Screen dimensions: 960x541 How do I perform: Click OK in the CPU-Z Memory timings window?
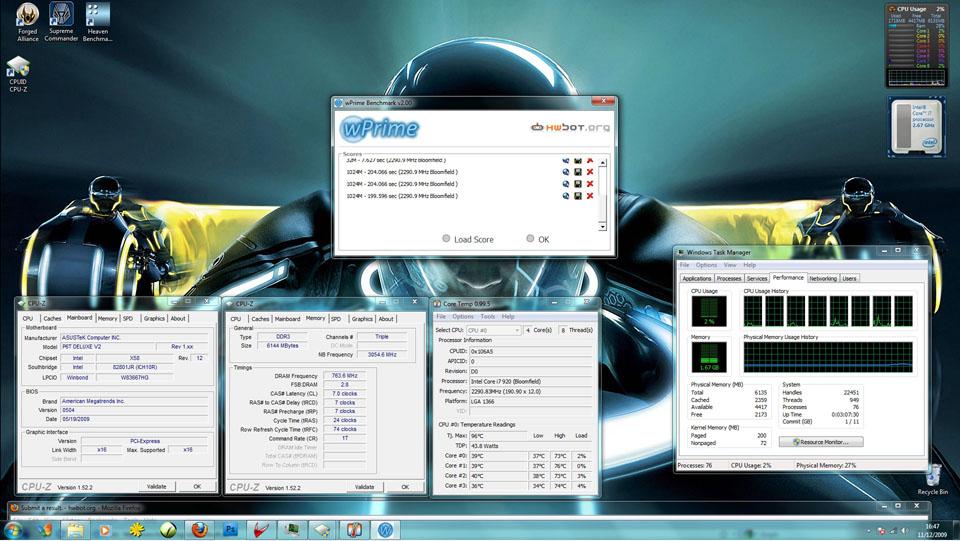coord(405,487)
